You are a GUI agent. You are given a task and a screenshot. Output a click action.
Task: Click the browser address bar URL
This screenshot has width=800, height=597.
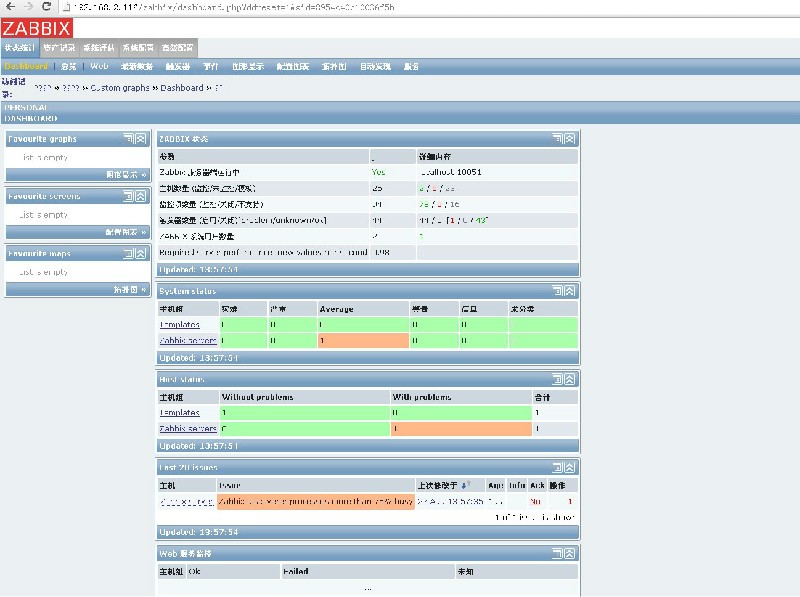pyautogui.click(x=233, y=7)
